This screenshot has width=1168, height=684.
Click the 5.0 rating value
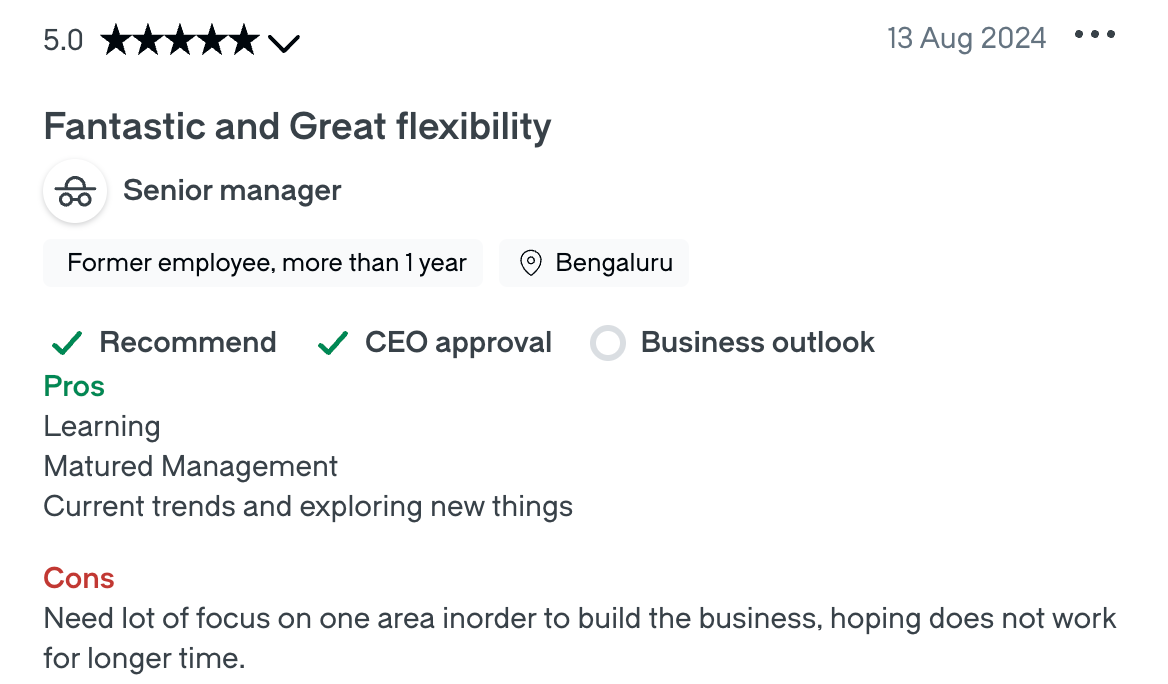(x=62, y=39)
